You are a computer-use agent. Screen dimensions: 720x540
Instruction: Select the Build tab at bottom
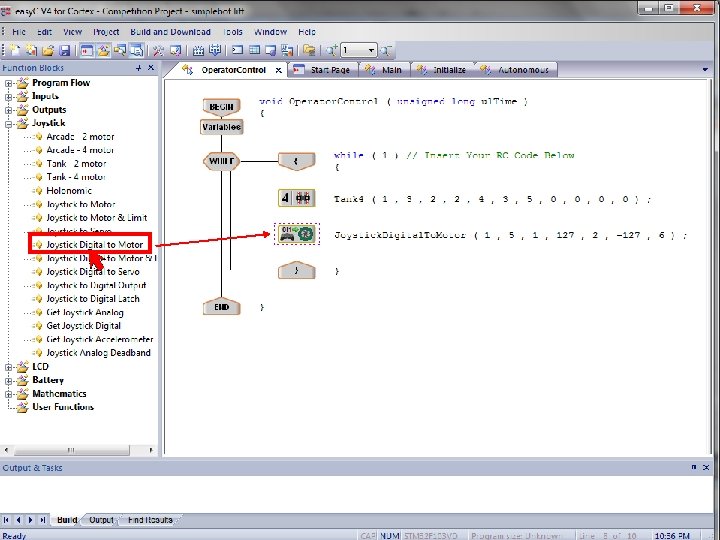click(67, 520)
